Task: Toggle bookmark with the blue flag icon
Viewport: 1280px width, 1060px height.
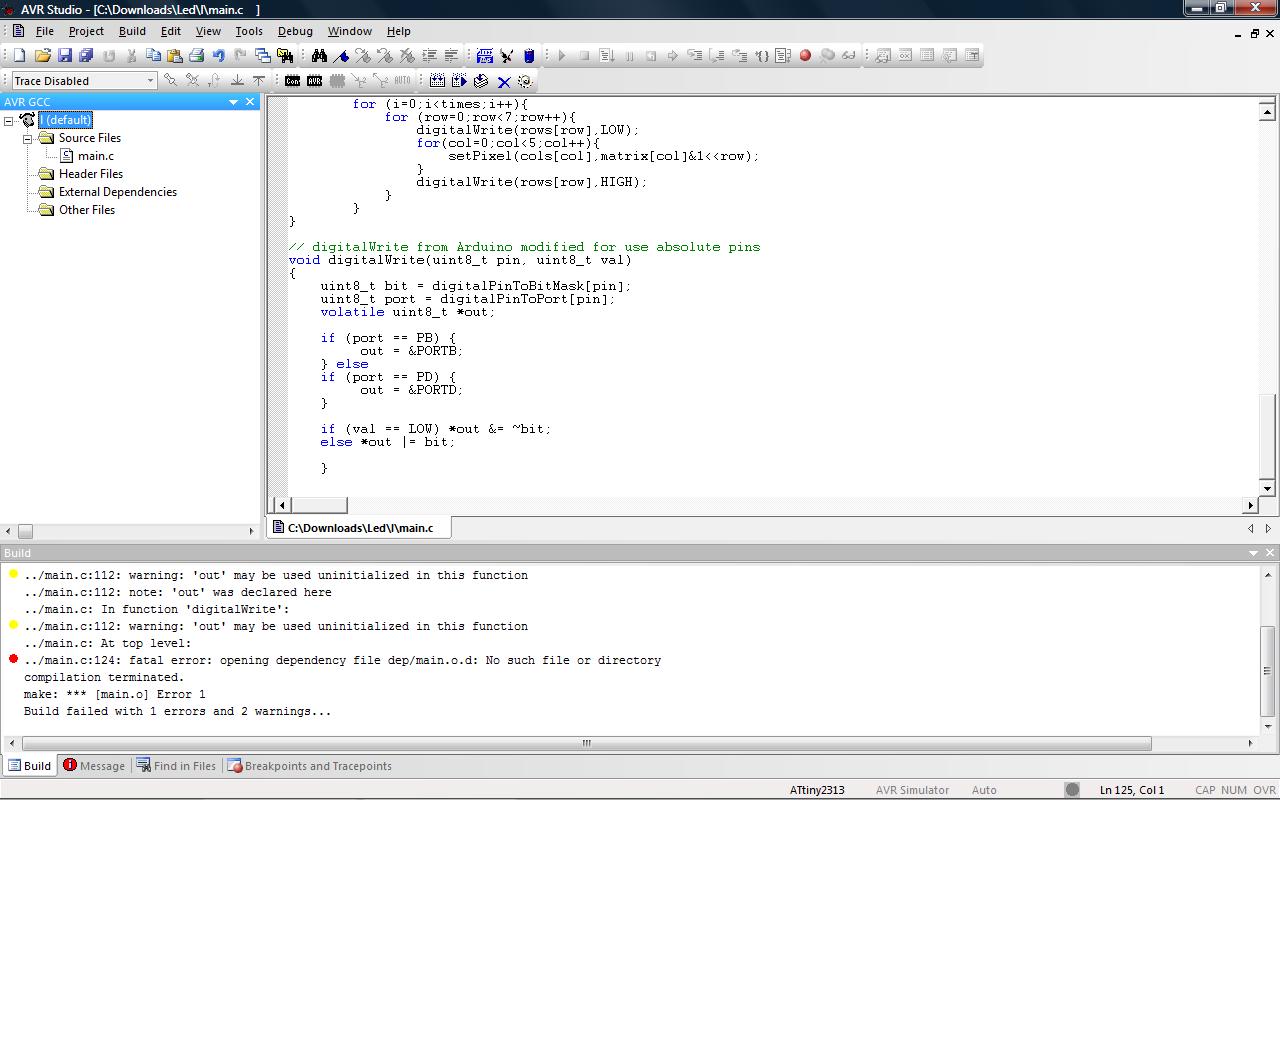Action: [x=341, y=56]
